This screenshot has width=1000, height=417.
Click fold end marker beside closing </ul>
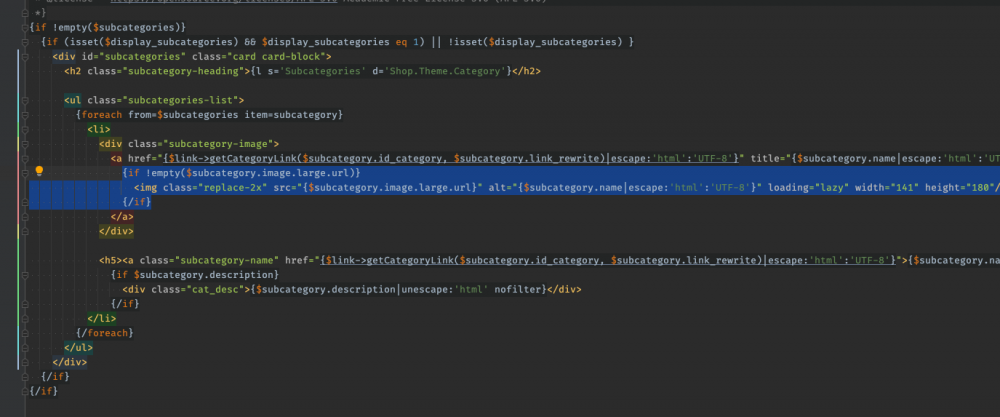24,348
